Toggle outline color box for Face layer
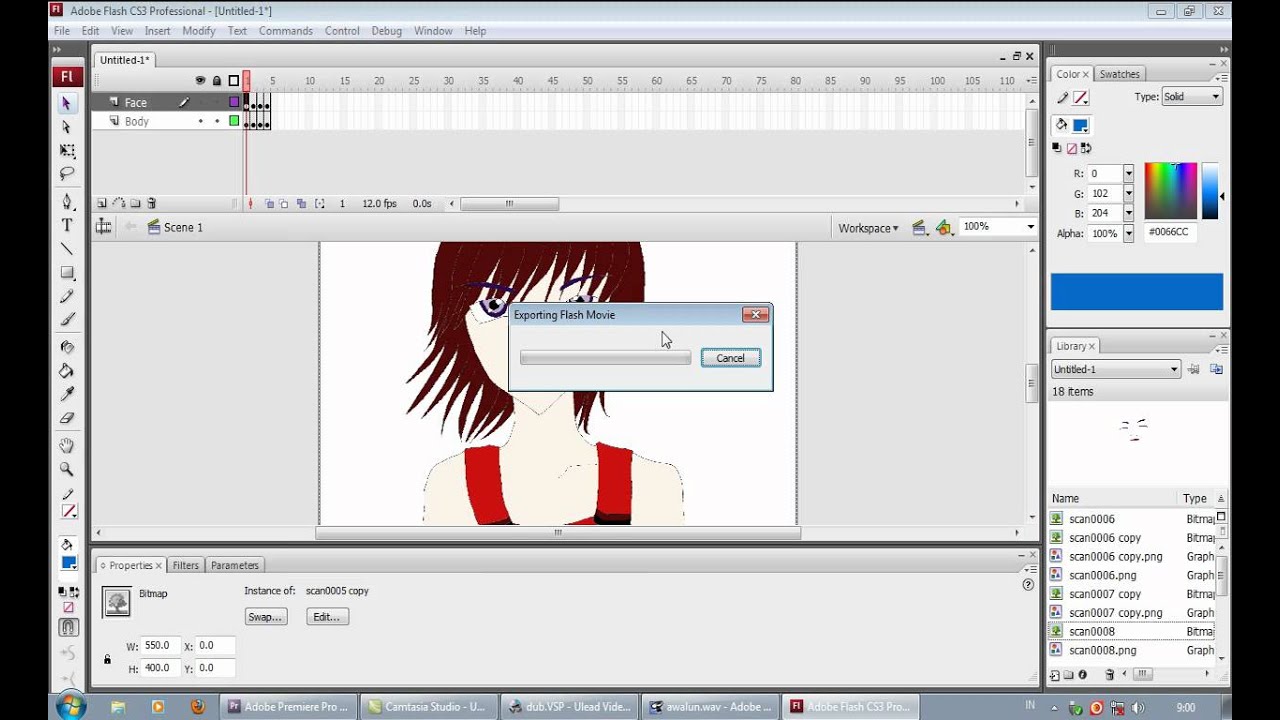Screen dimensions: 1280x720 (234, 102)
